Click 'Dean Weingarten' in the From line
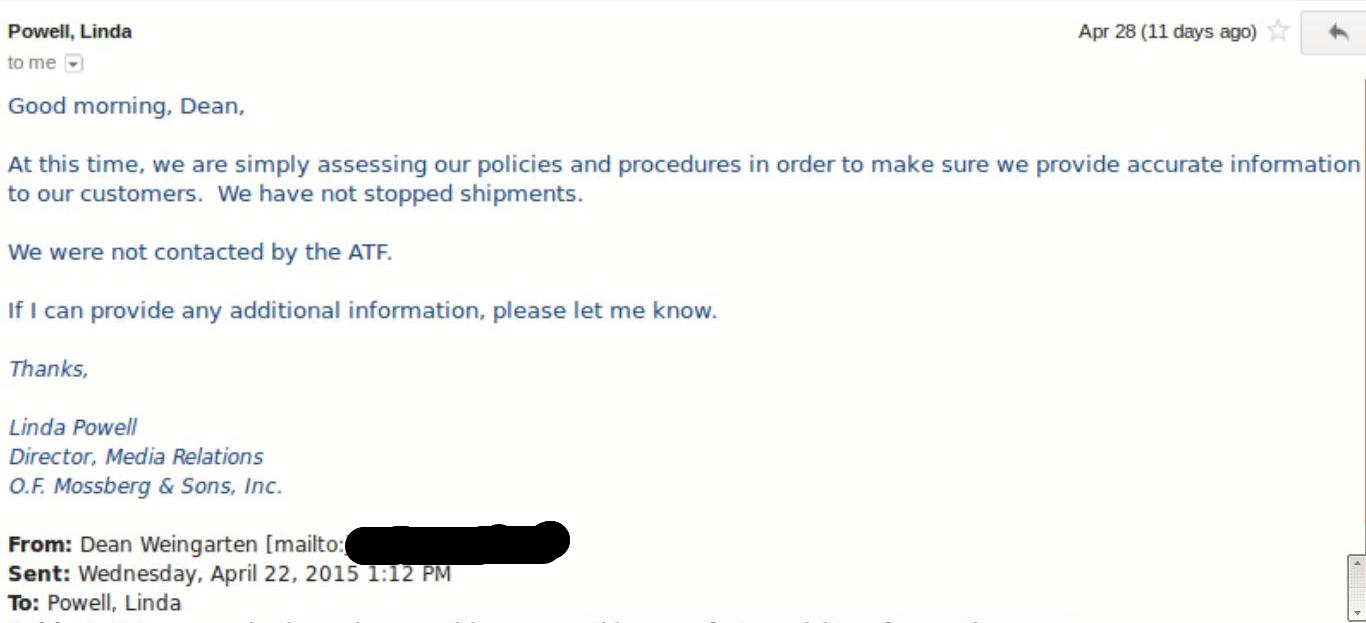 [x=169, y=545]
